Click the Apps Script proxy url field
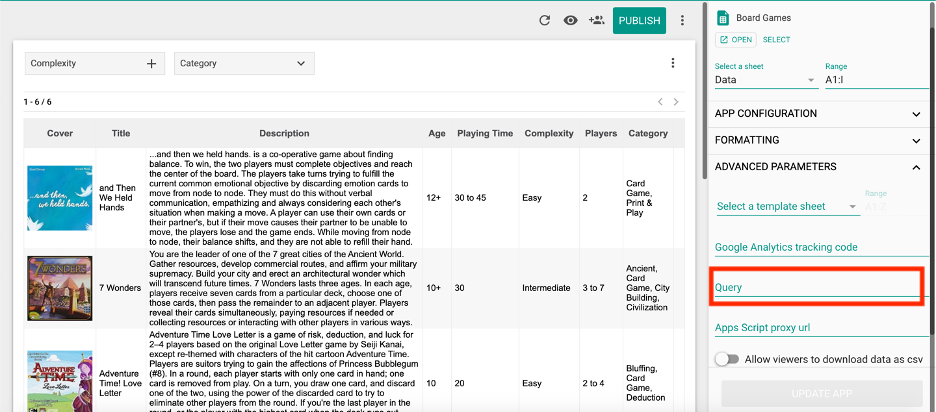 point(822,328)
